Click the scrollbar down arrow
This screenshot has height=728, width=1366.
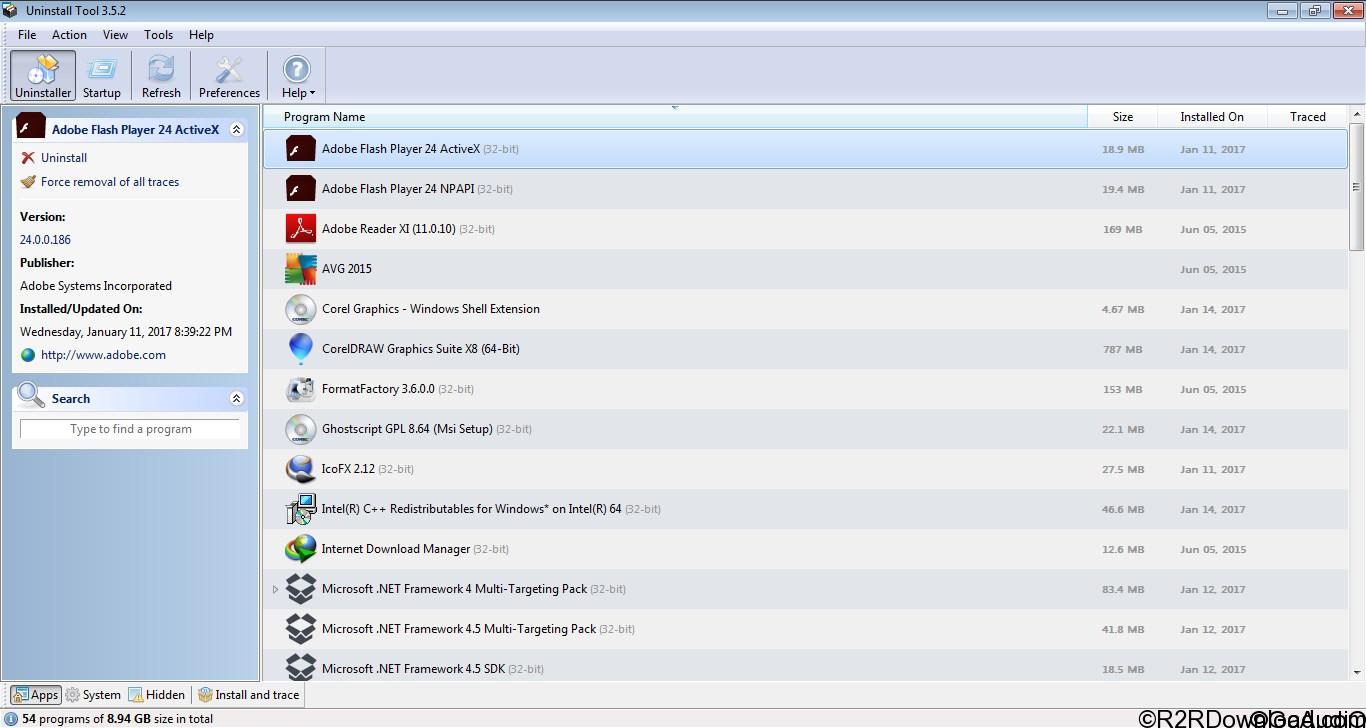click(1357, 673)
